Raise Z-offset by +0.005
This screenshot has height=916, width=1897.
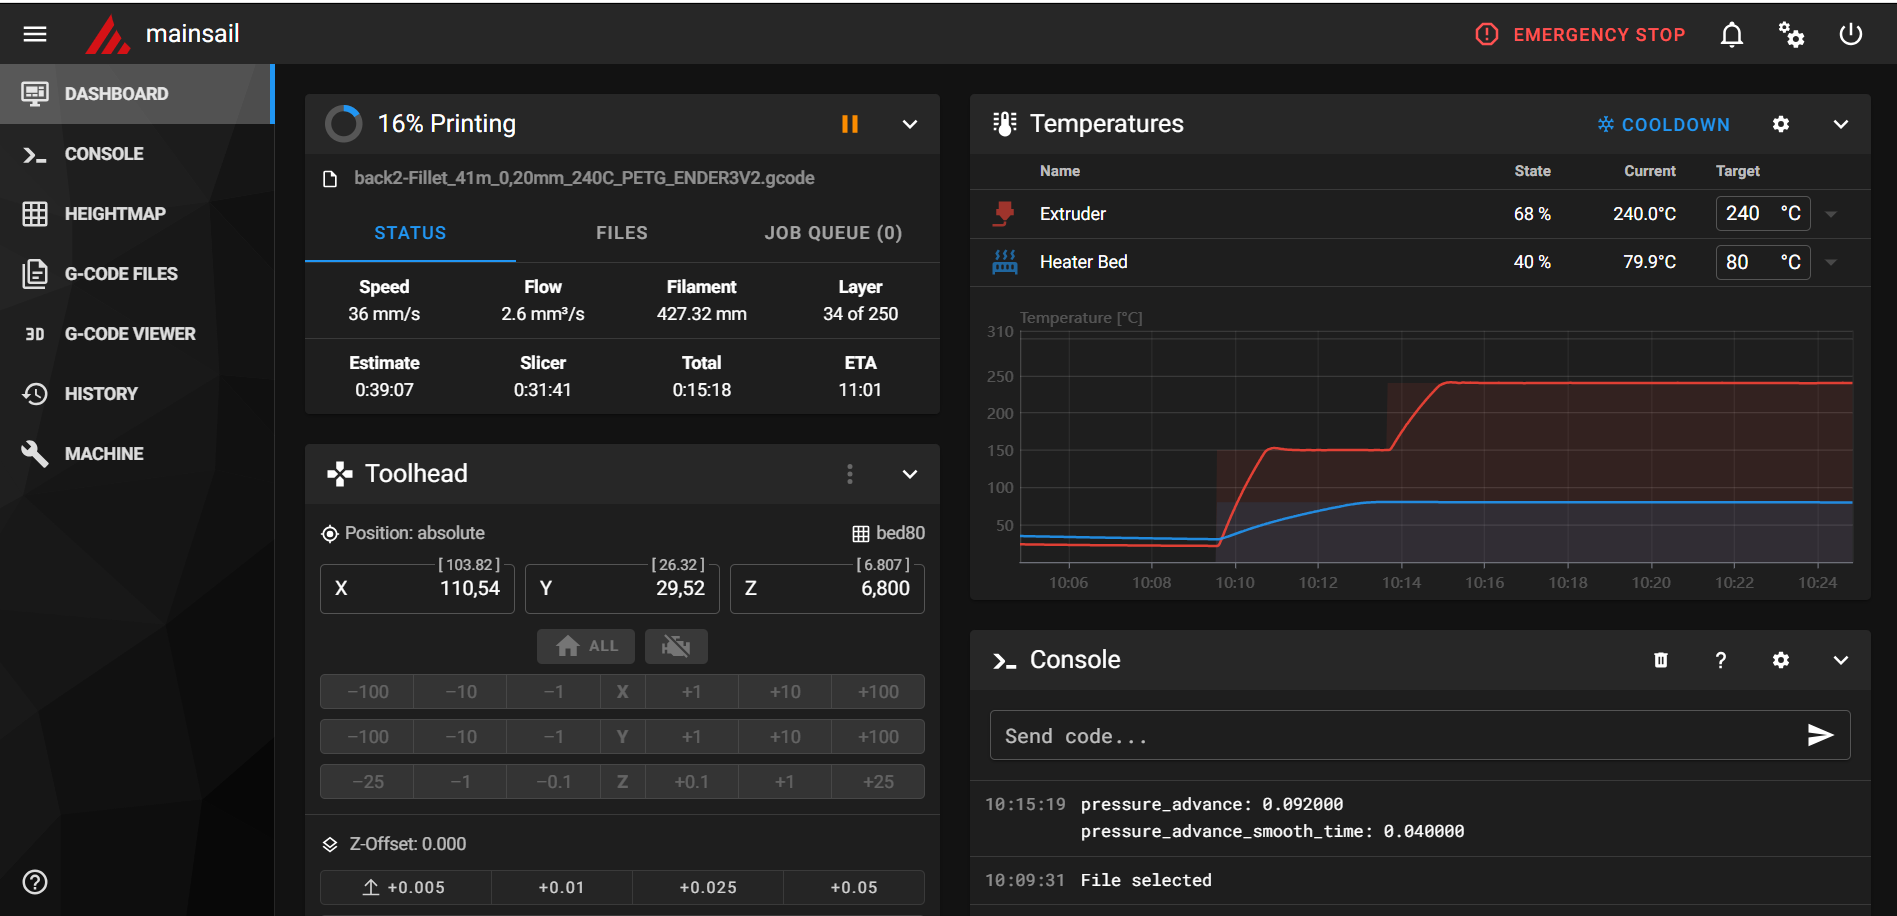[405, 887]
